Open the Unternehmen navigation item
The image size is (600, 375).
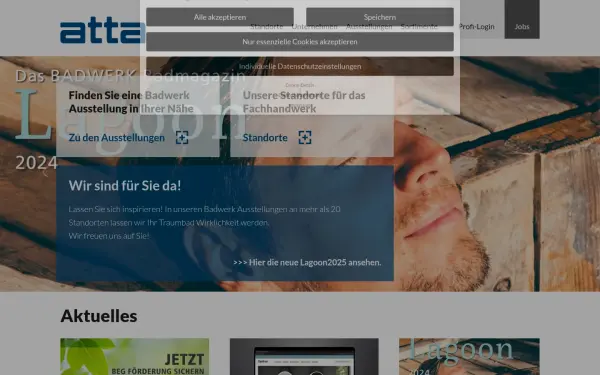coord(315,26)
